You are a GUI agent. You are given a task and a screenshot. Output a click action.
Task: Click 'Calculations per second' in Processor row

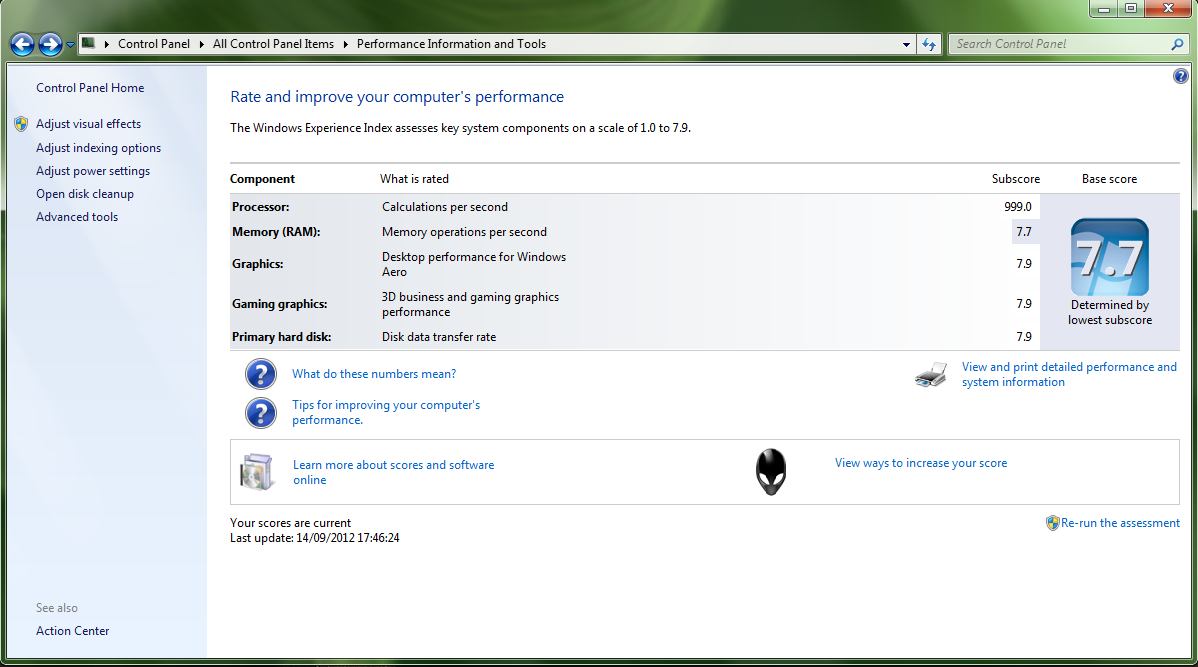pyautogui.click(x=445, y=207)
